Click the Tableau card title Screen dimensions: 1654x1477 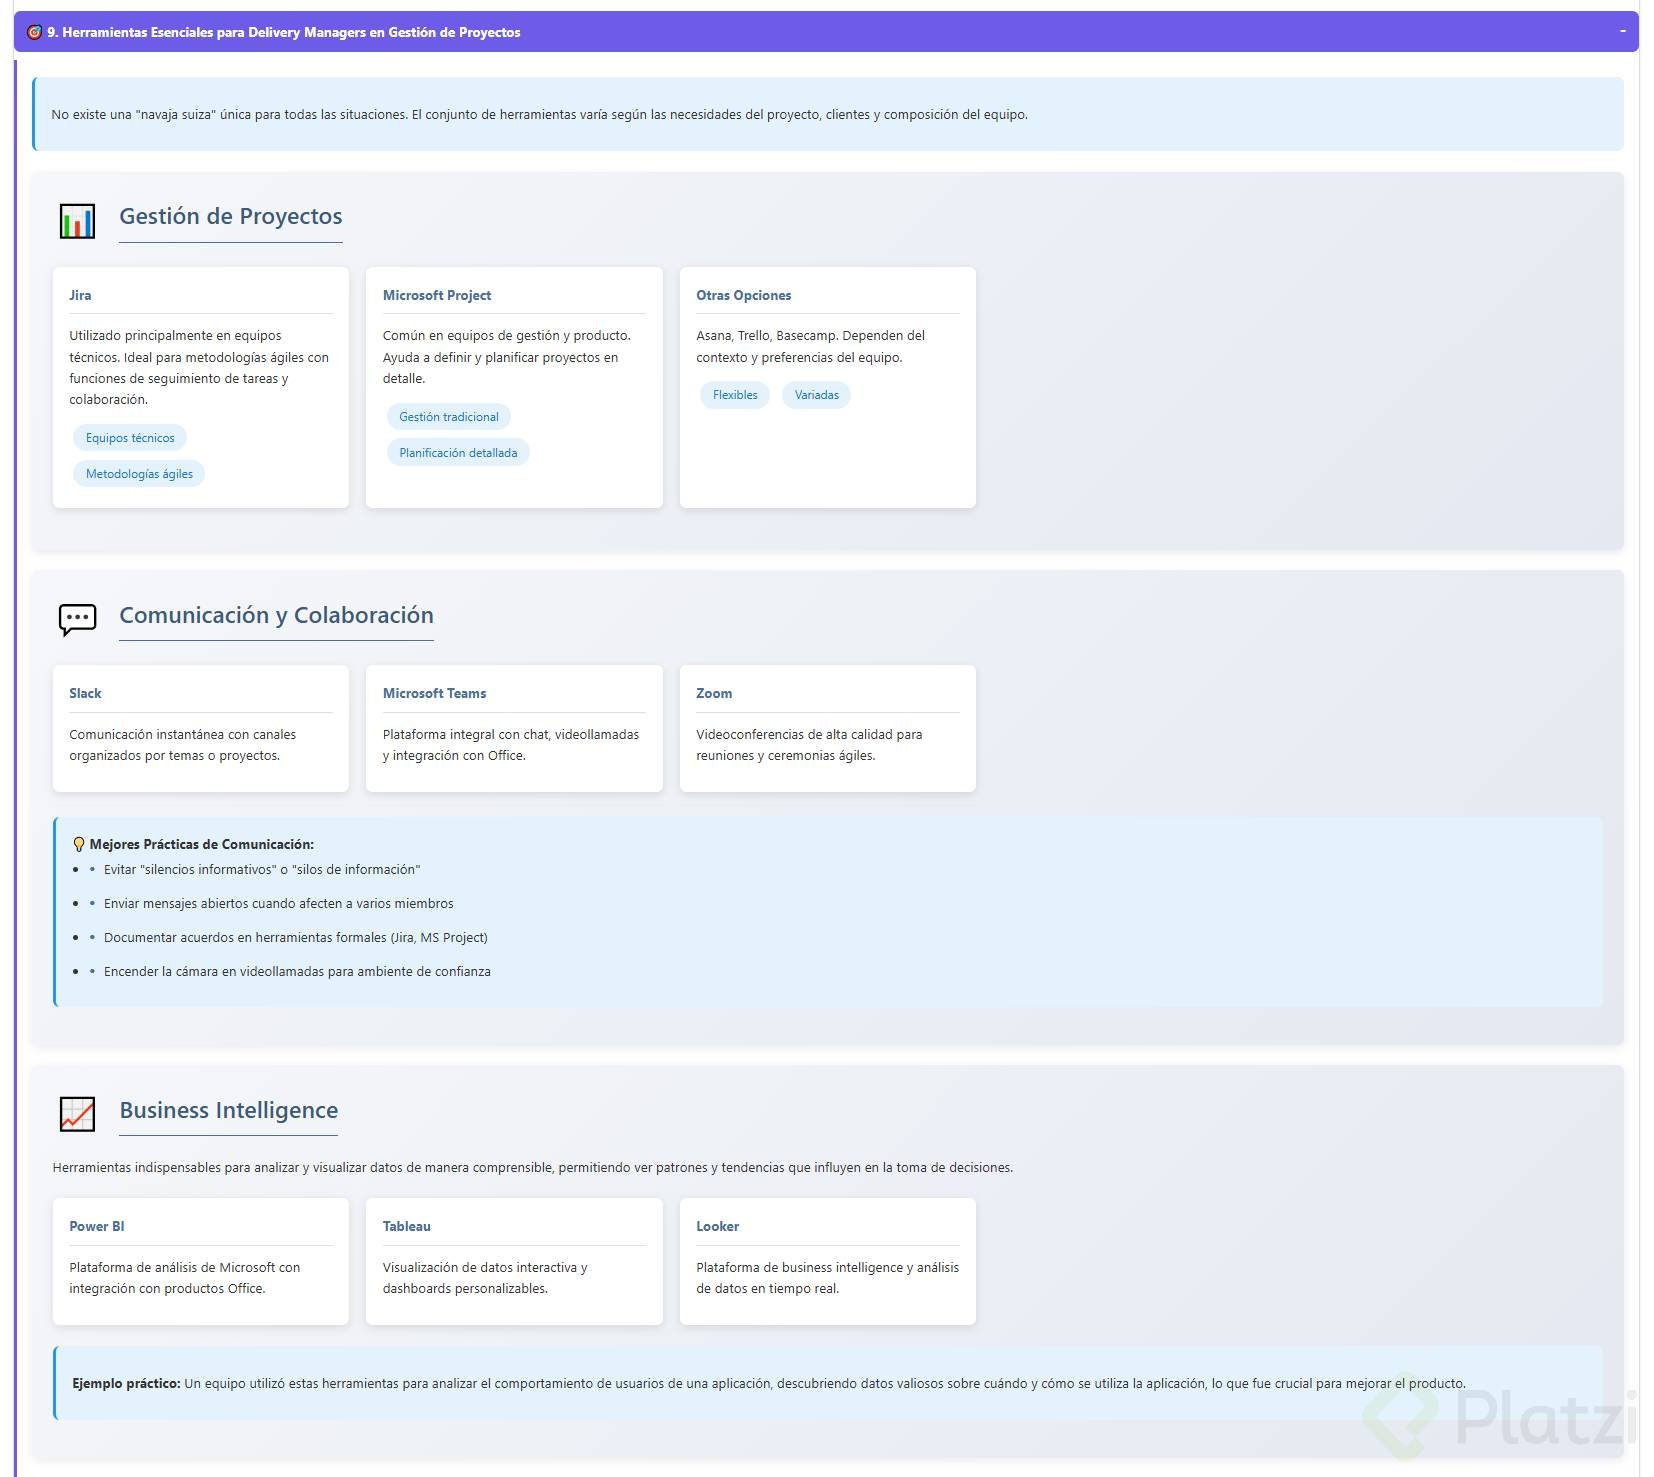[x=407, y=1226]
